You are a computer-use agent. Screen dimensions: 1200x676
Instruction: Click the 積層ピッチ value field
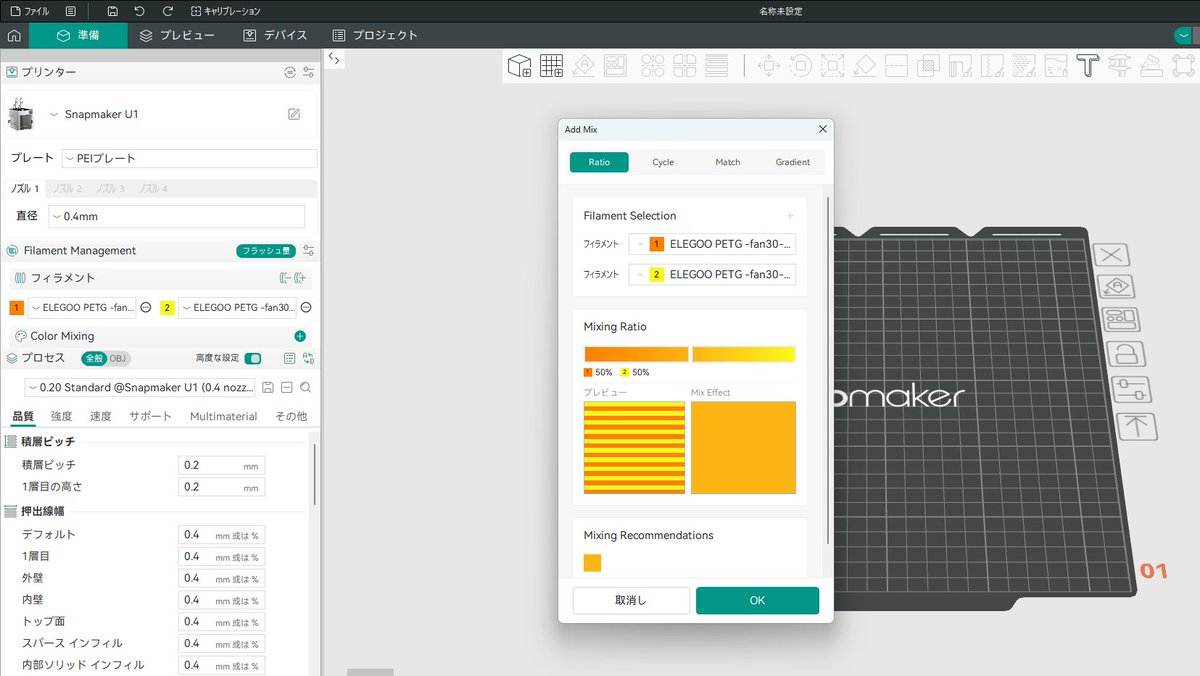(x=221, y=465)
